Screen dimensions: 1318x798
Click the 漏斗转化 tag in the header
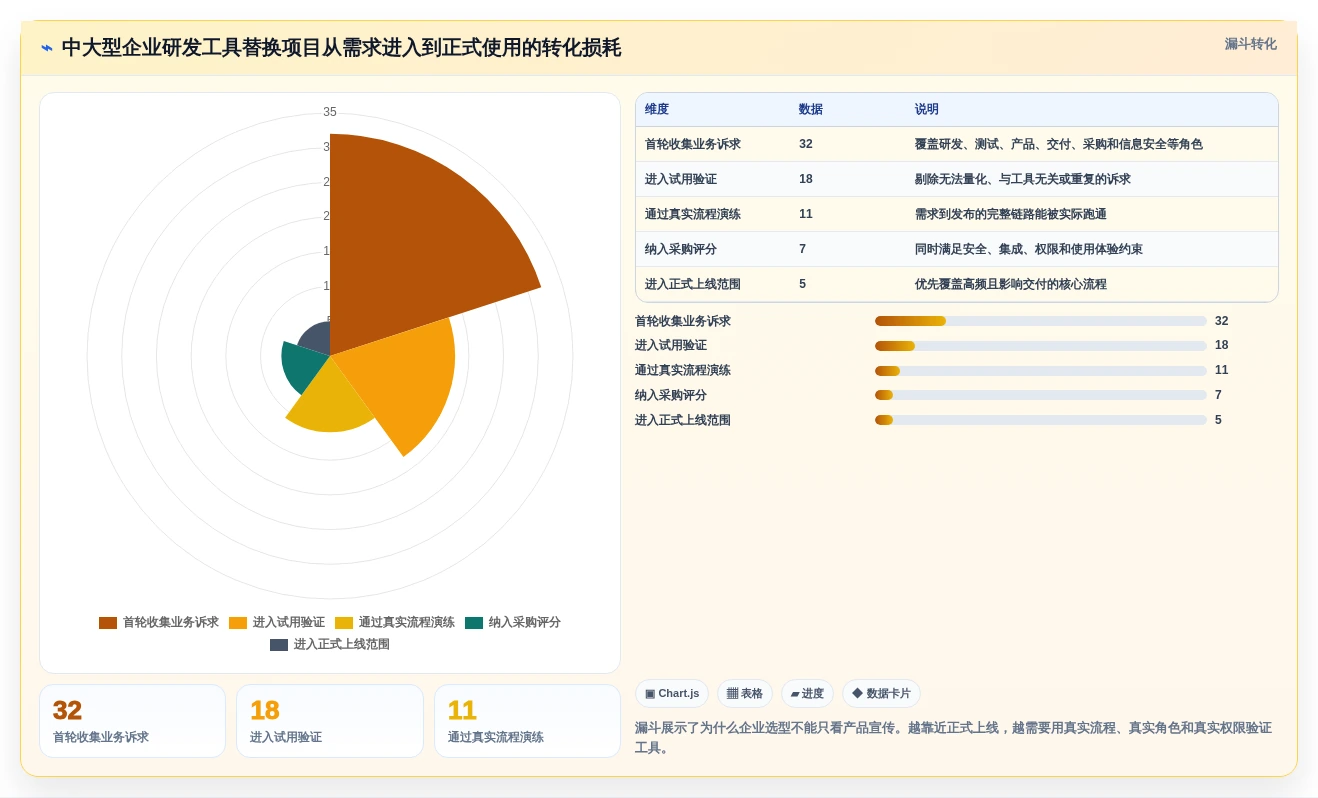coord(1250,44)
